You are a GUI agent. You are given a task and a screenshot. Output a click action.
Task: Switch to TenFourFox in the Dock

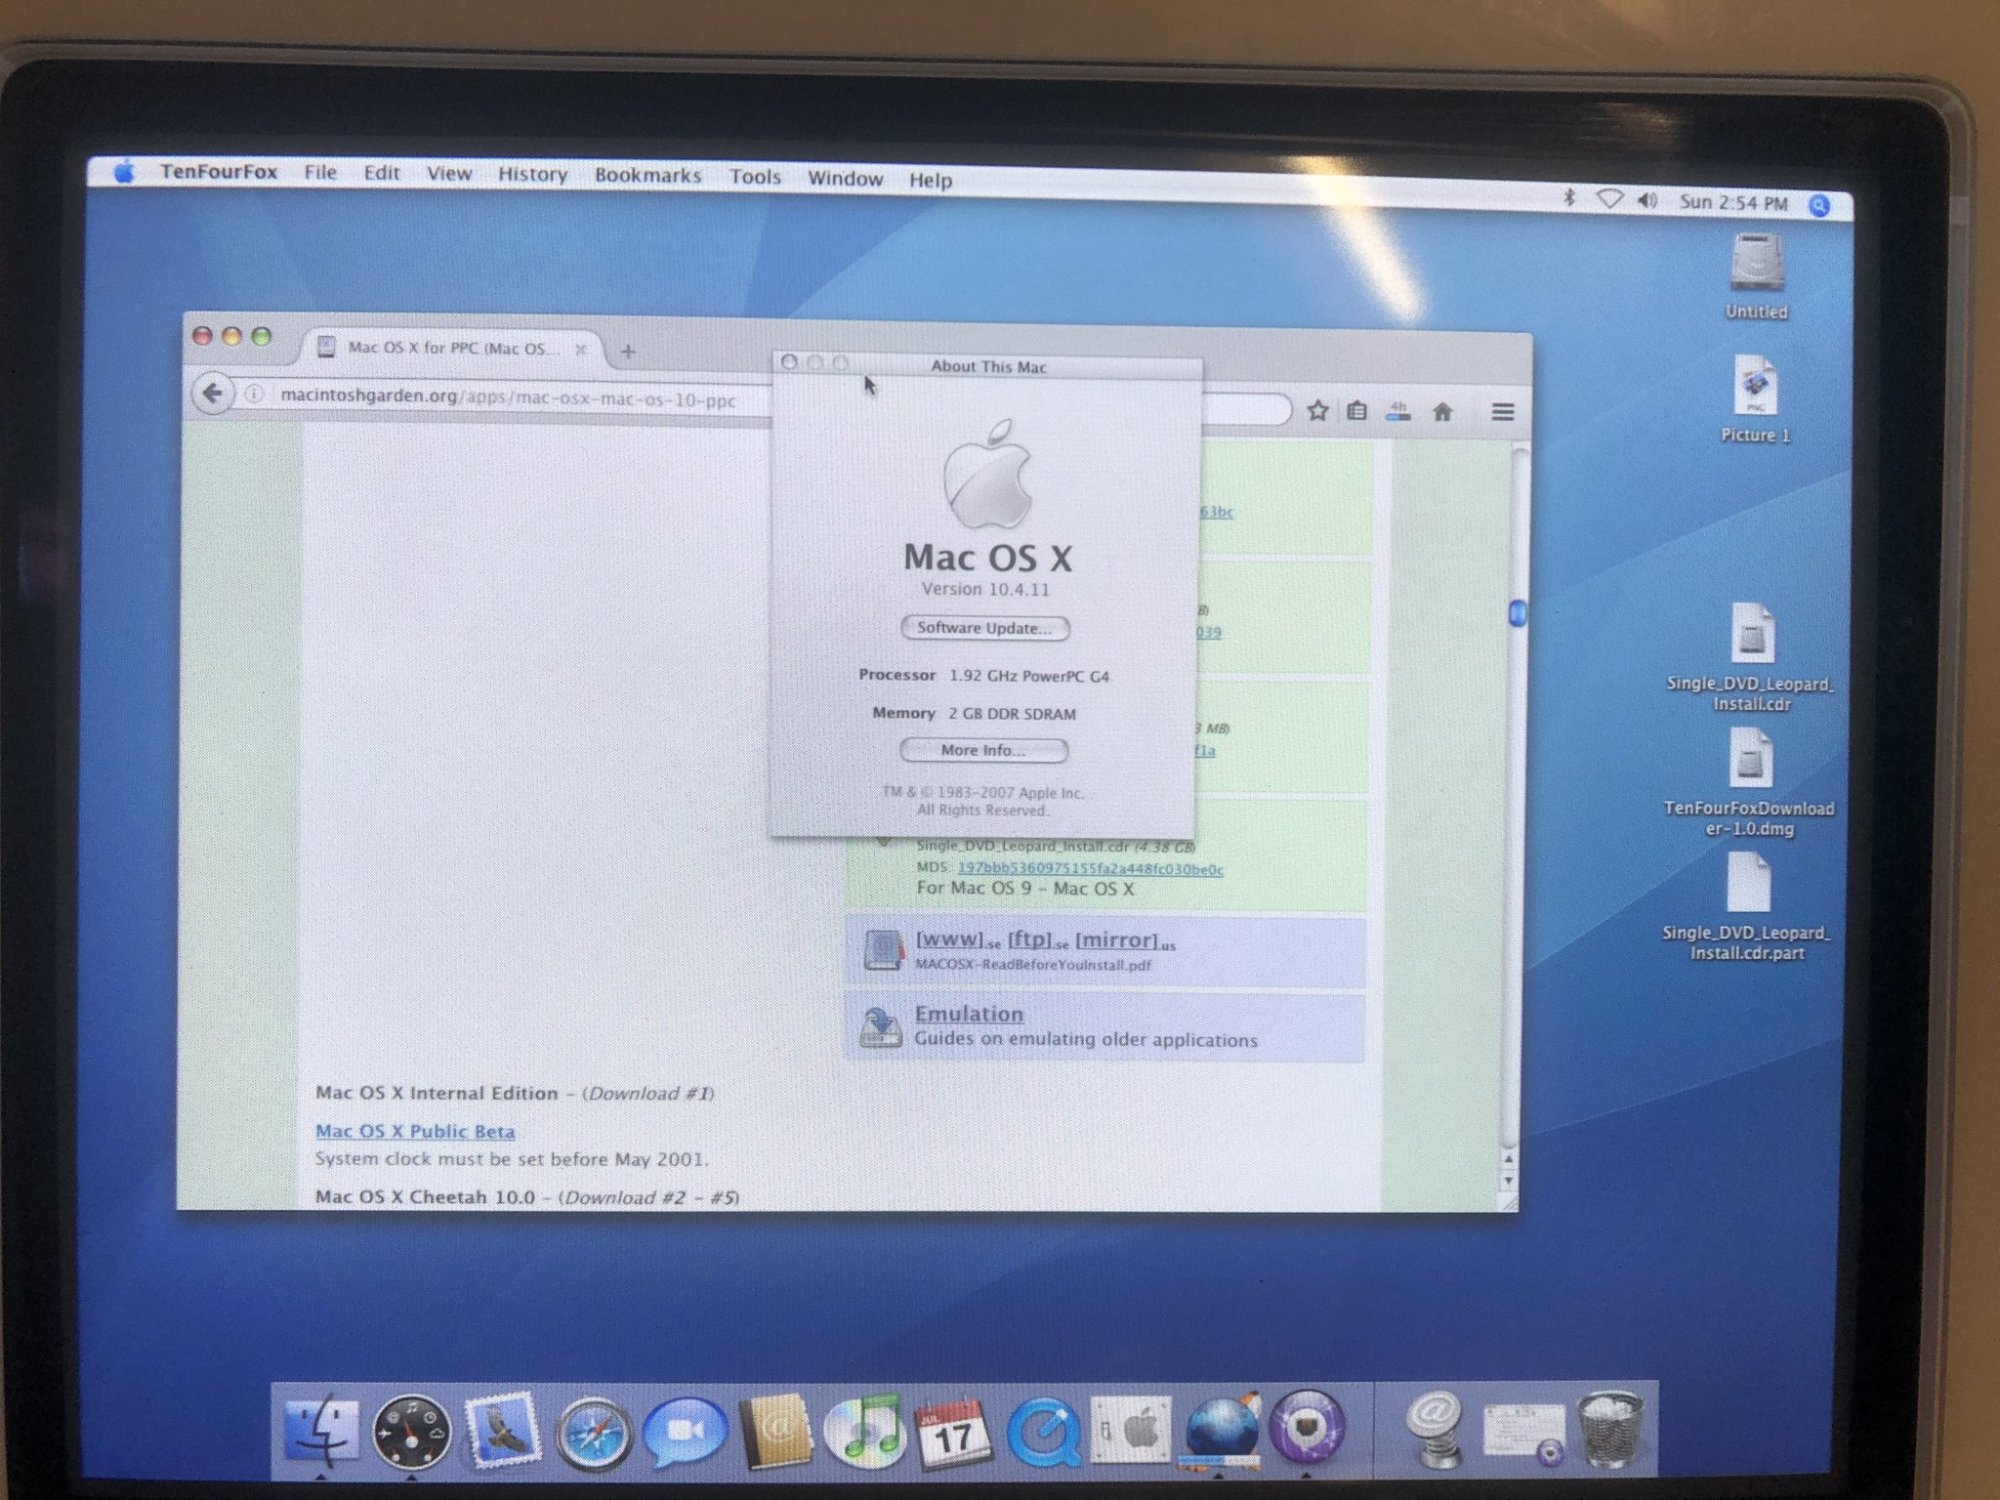click(1220, 1430)
